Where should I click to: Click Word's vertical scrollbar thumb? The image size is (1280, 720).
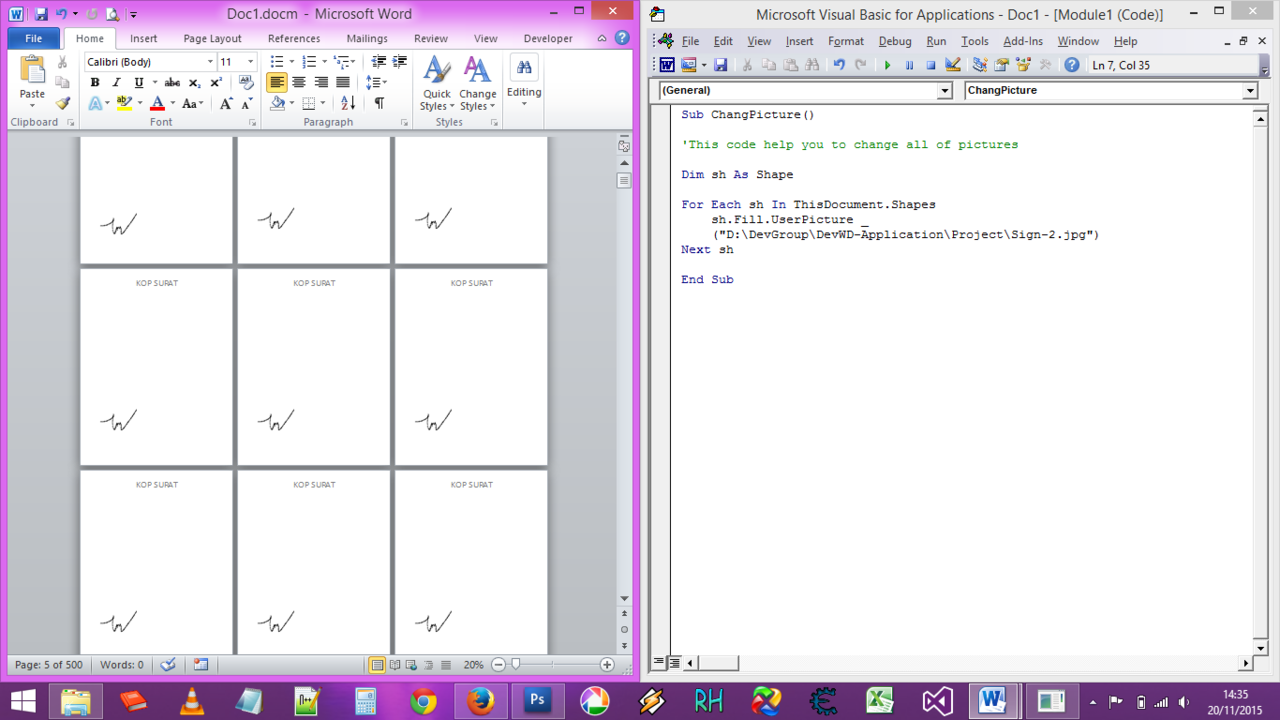coord(624,181)
